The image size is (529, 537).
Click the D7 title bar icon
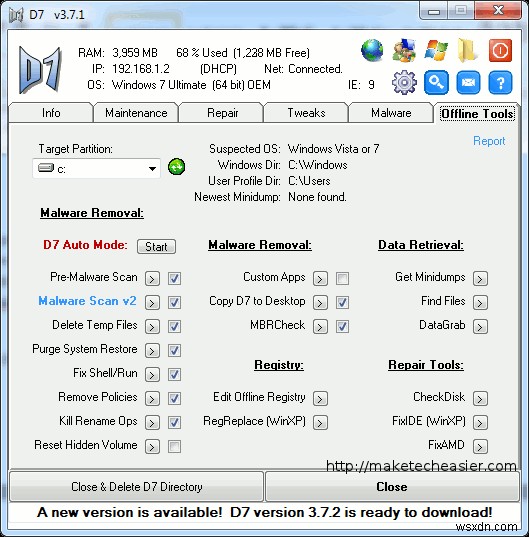click(x=16, y=15)
